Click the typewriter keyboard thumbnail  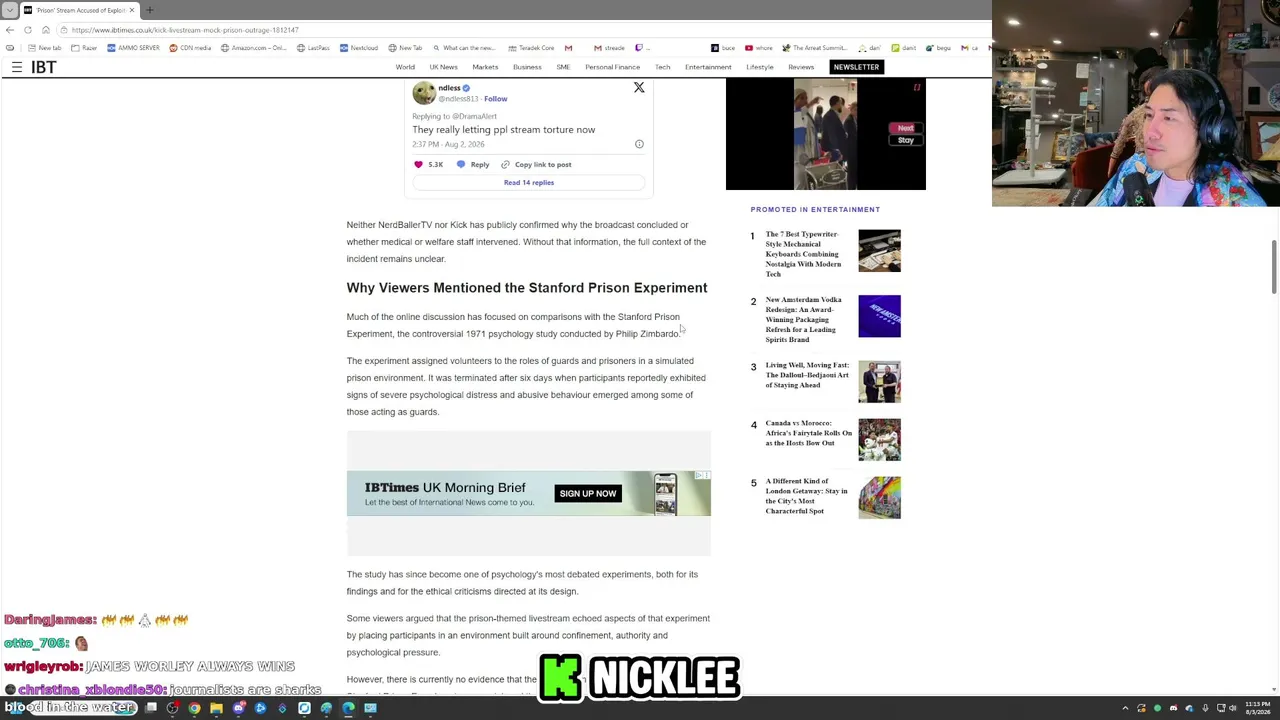[x=879, y=251]
